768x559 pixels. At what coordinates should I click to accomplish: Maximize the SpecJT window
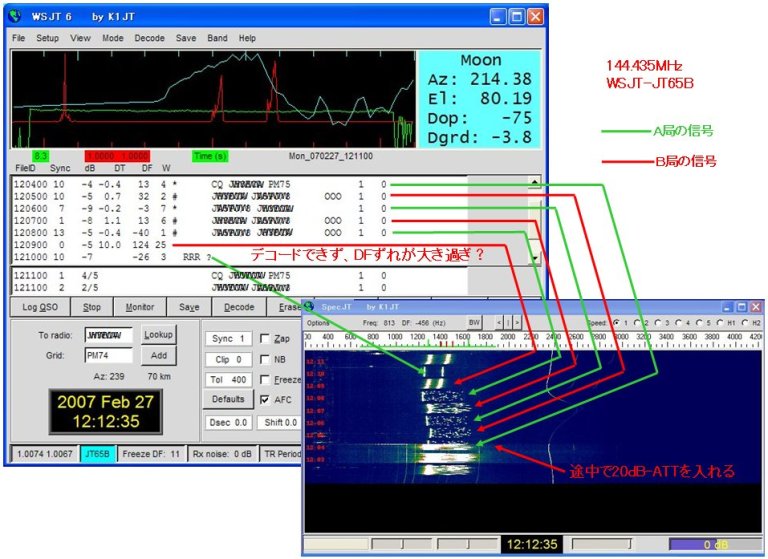point(742,307)
